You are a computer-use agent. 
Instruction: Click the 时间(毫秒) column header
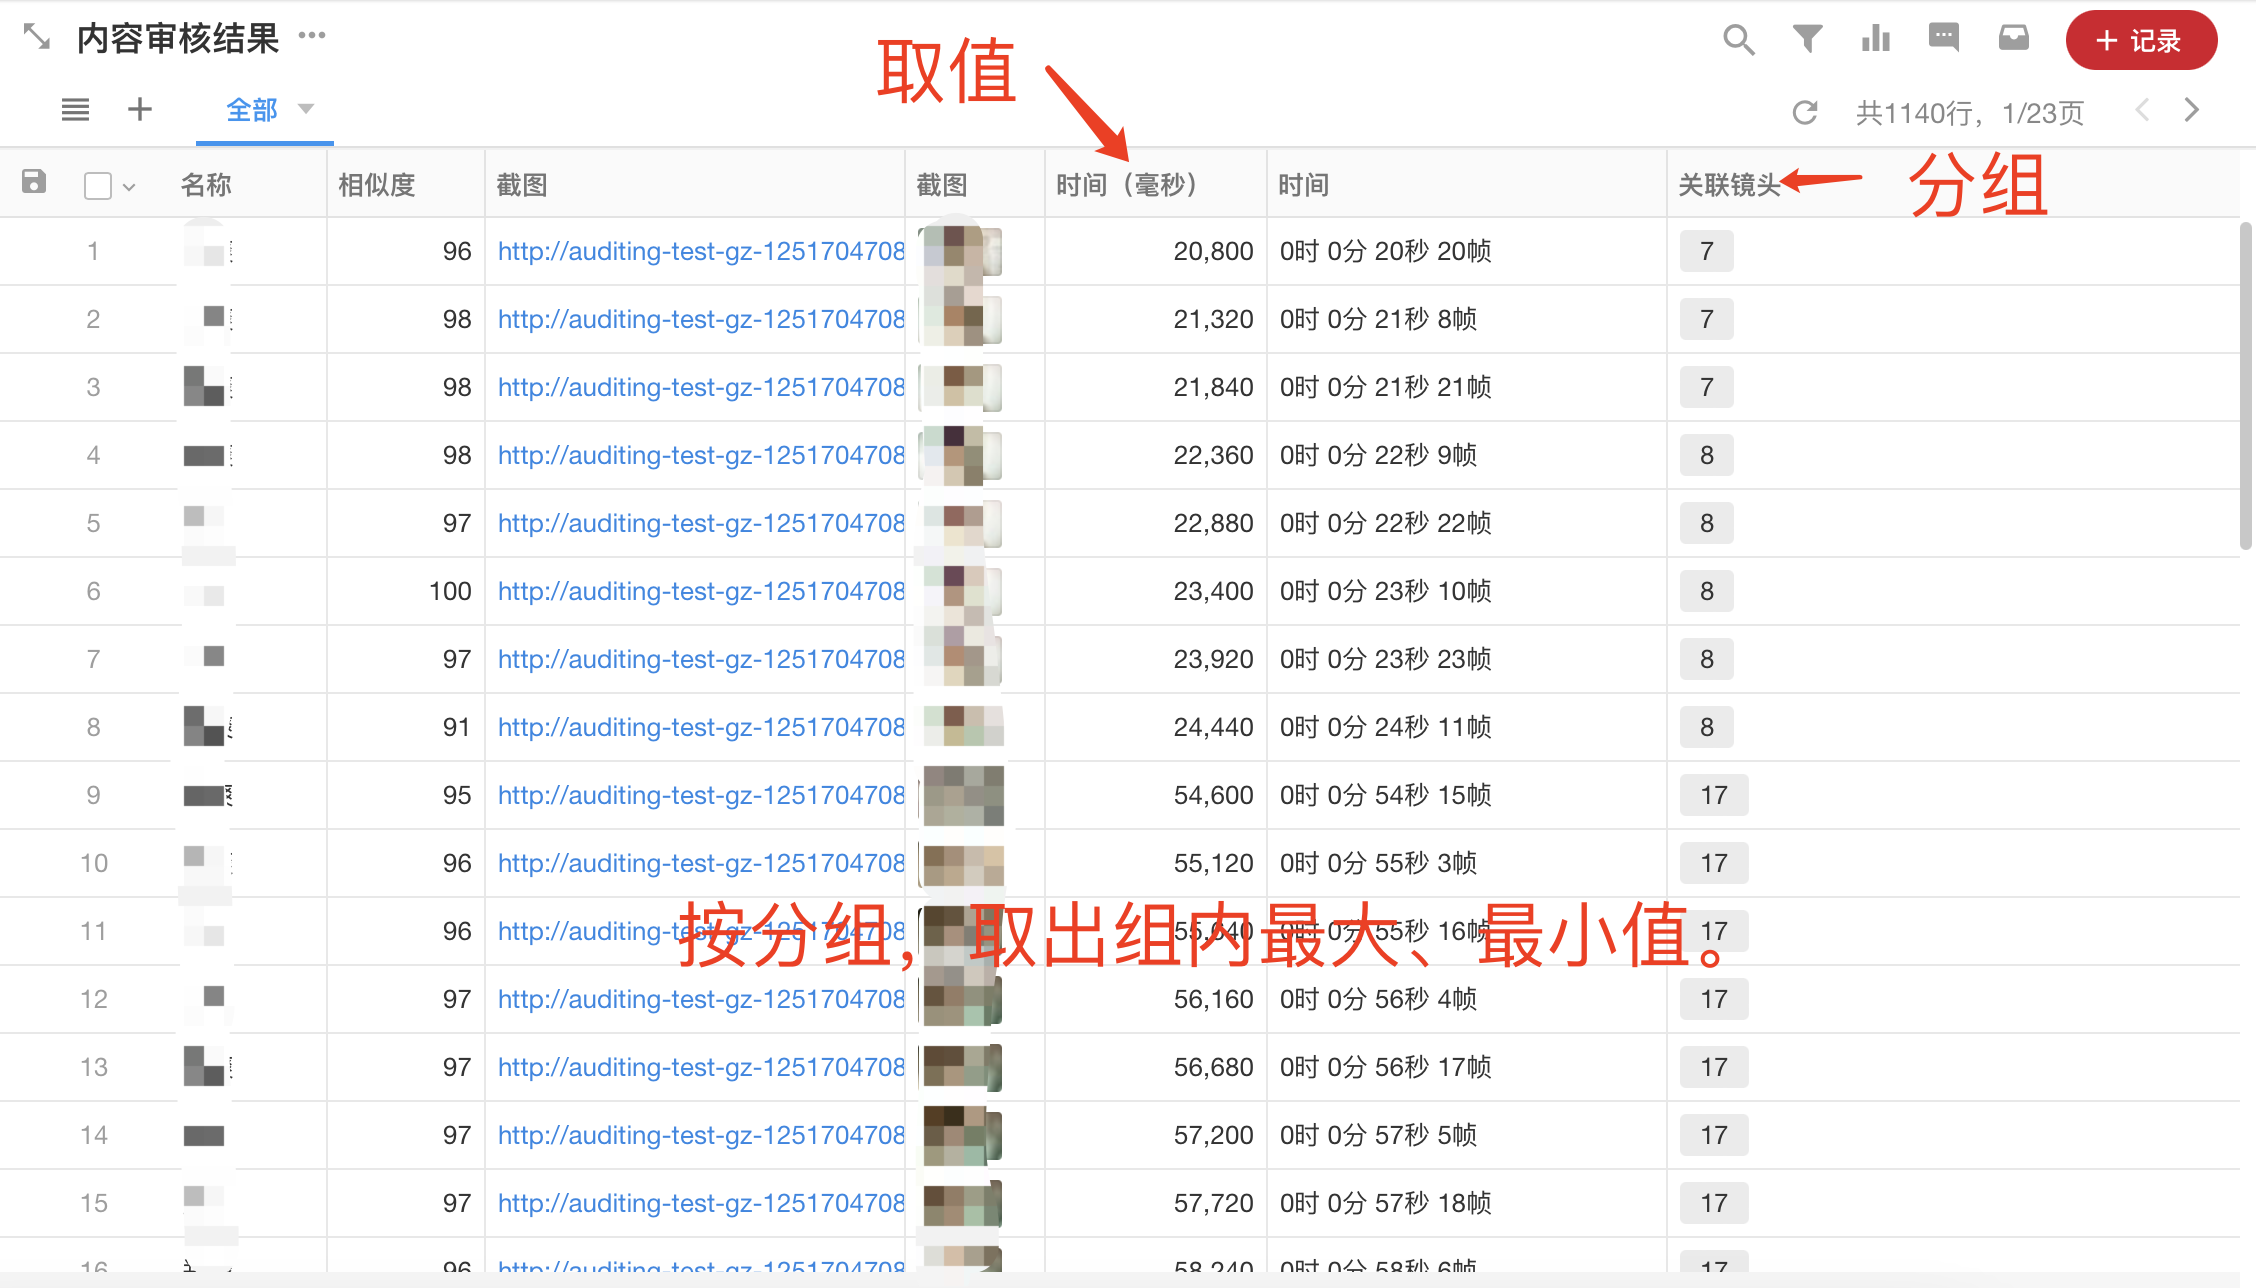pyautogui.click(x=1125, y=185)
